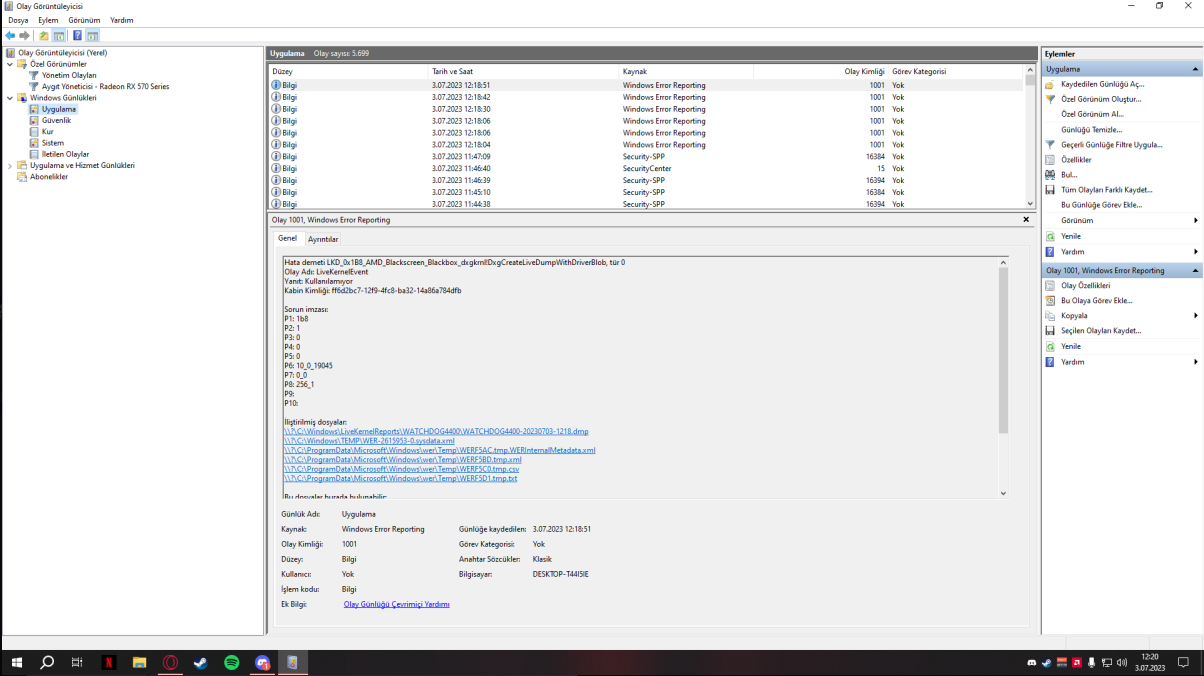Open the Görünüm menu in menu bar

point(85,20)
